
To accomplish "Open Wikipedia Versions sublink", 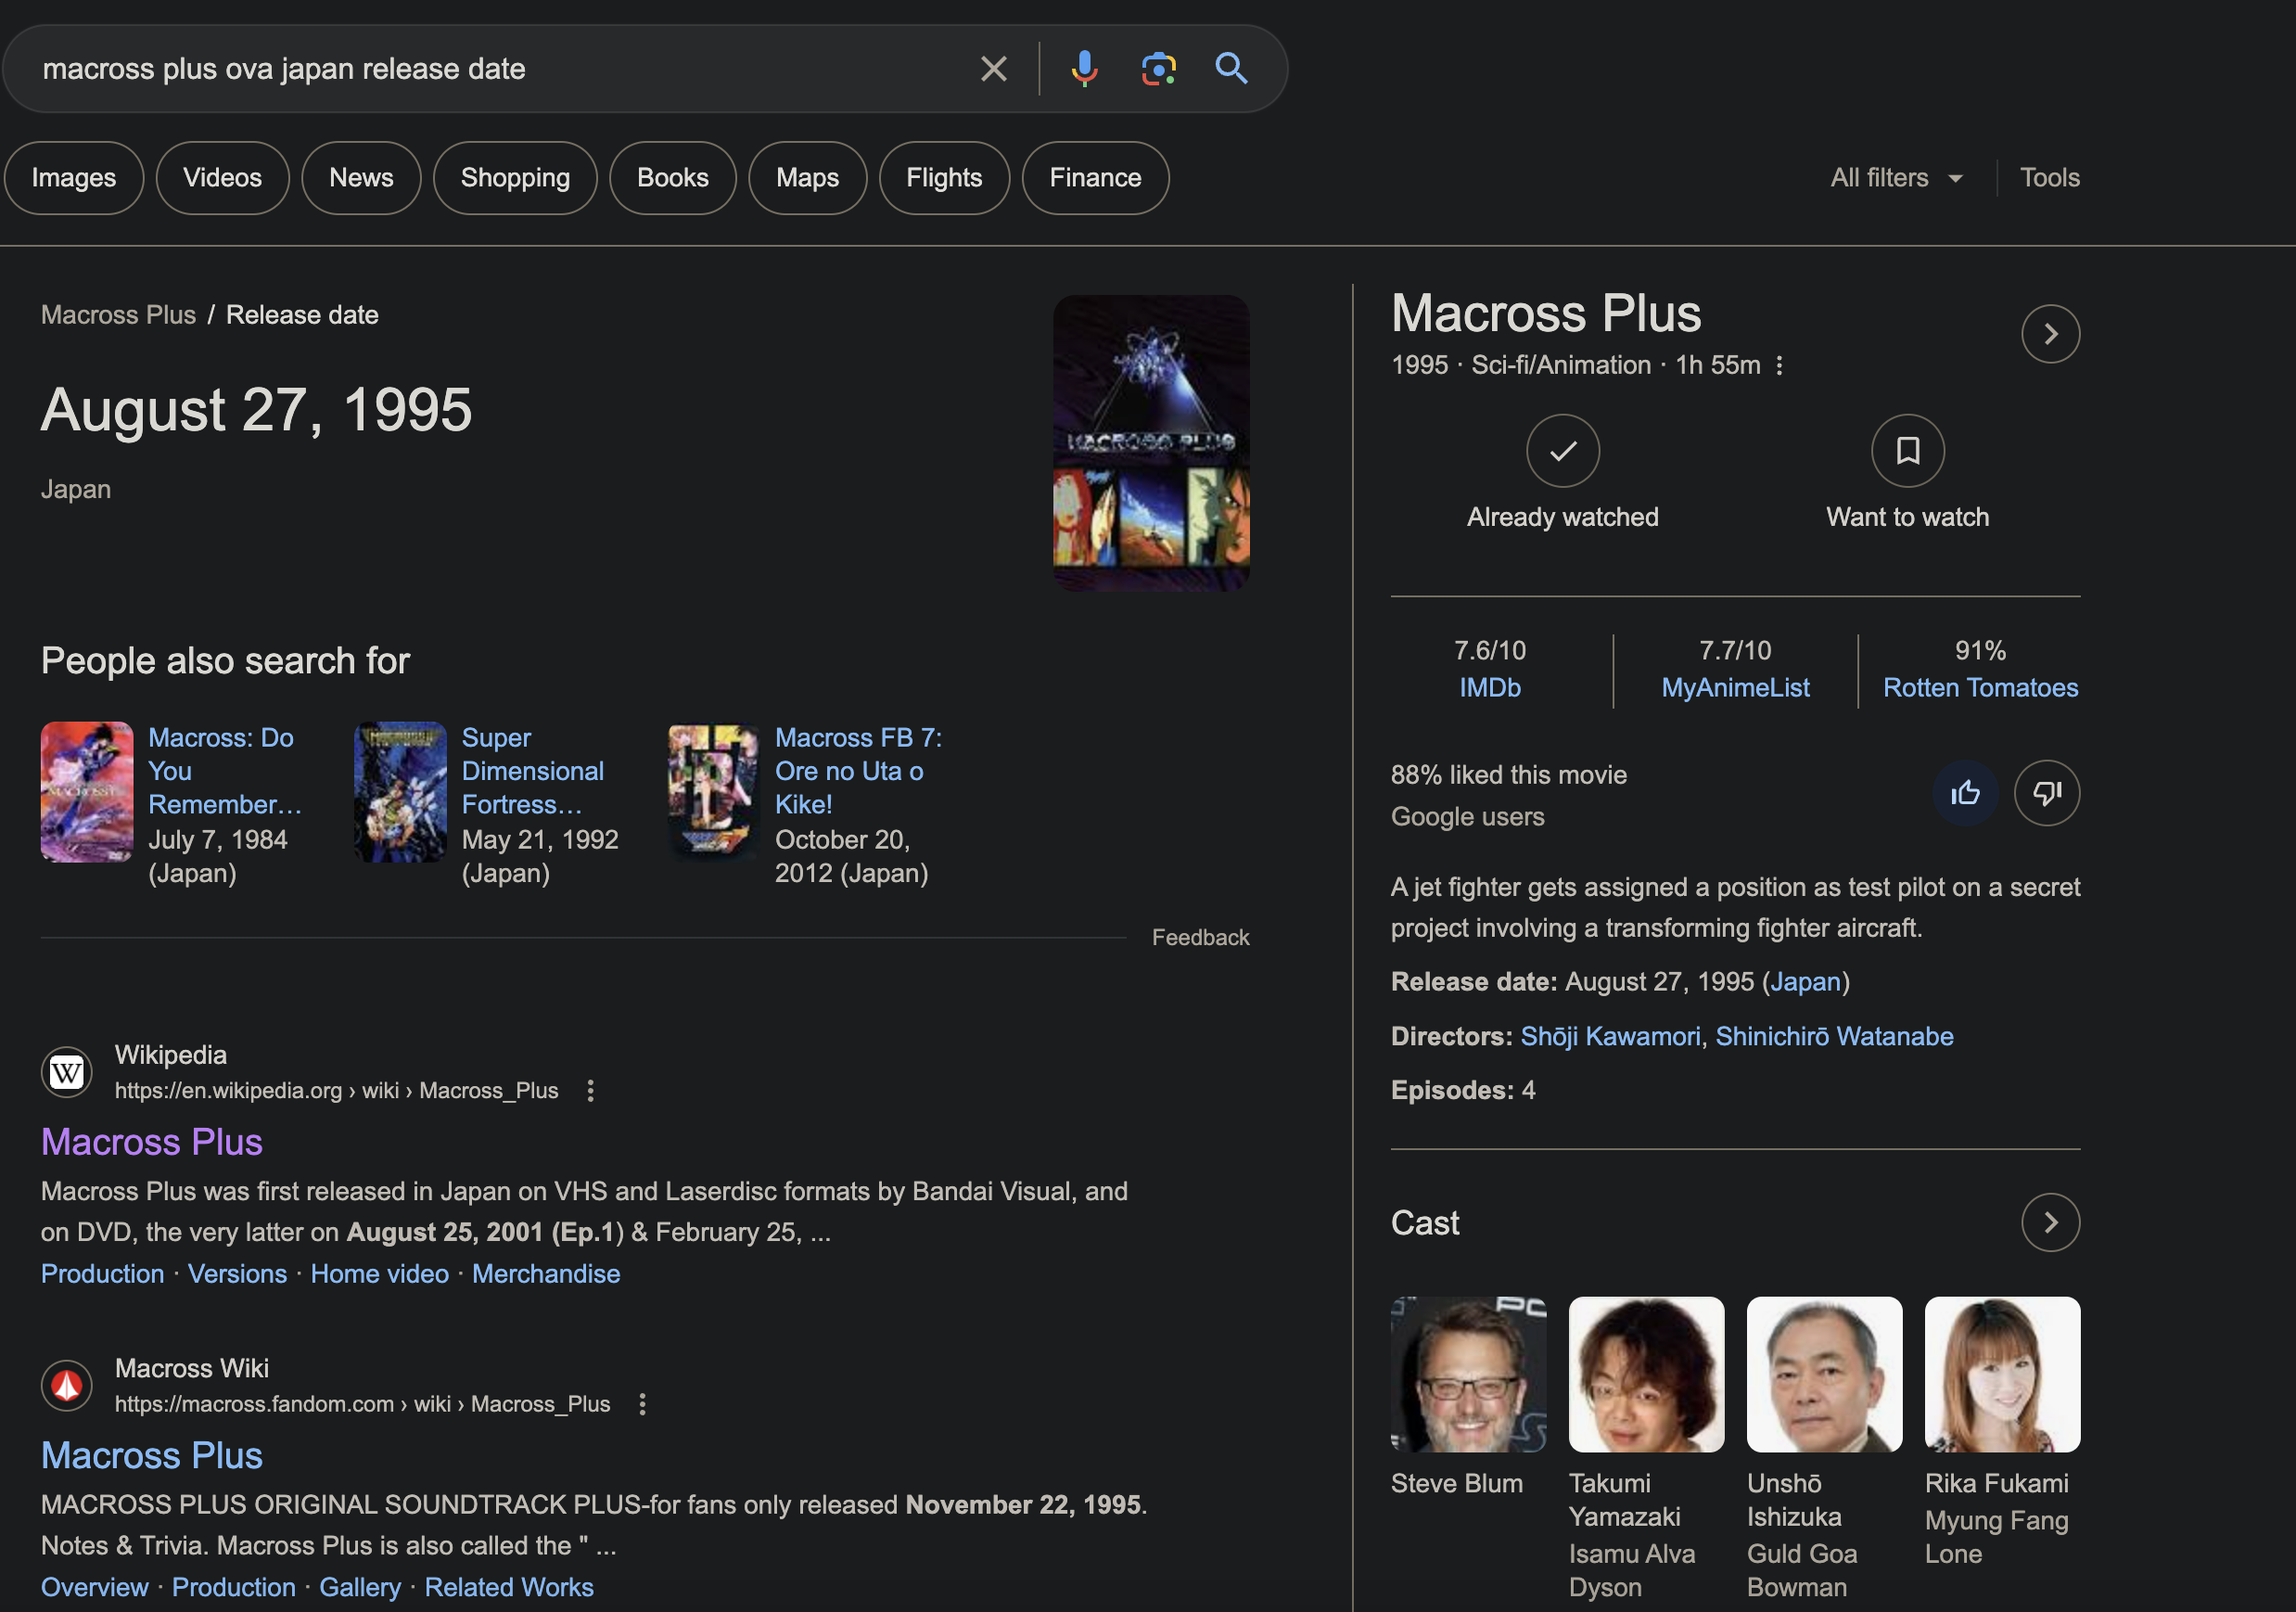I will [x=237, y=1274].
